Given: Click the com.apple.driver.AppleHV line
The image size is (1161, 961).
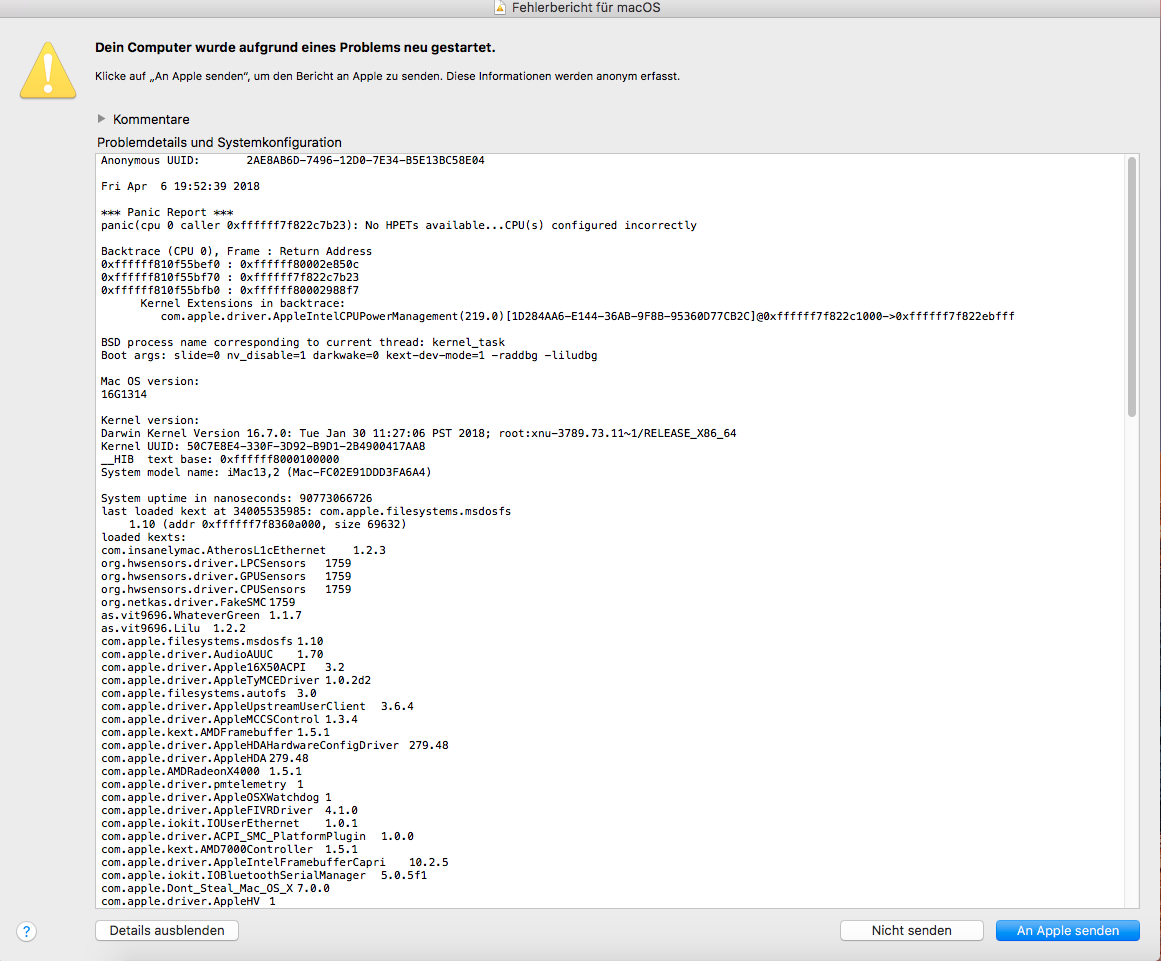Looking at the screenshot, I should point(188,901).
